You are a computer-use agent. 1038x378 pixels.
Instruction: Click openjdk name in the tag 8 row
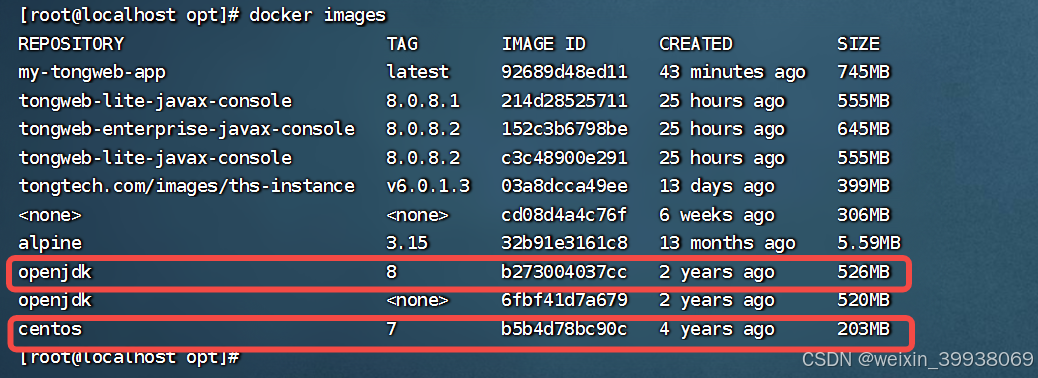(55, 272)
